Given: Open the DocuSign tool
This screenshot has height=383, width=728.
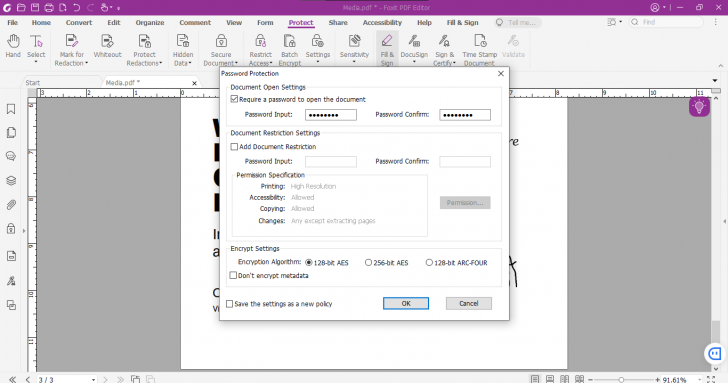Looking at the screenshot, I should tap(414, 46).
